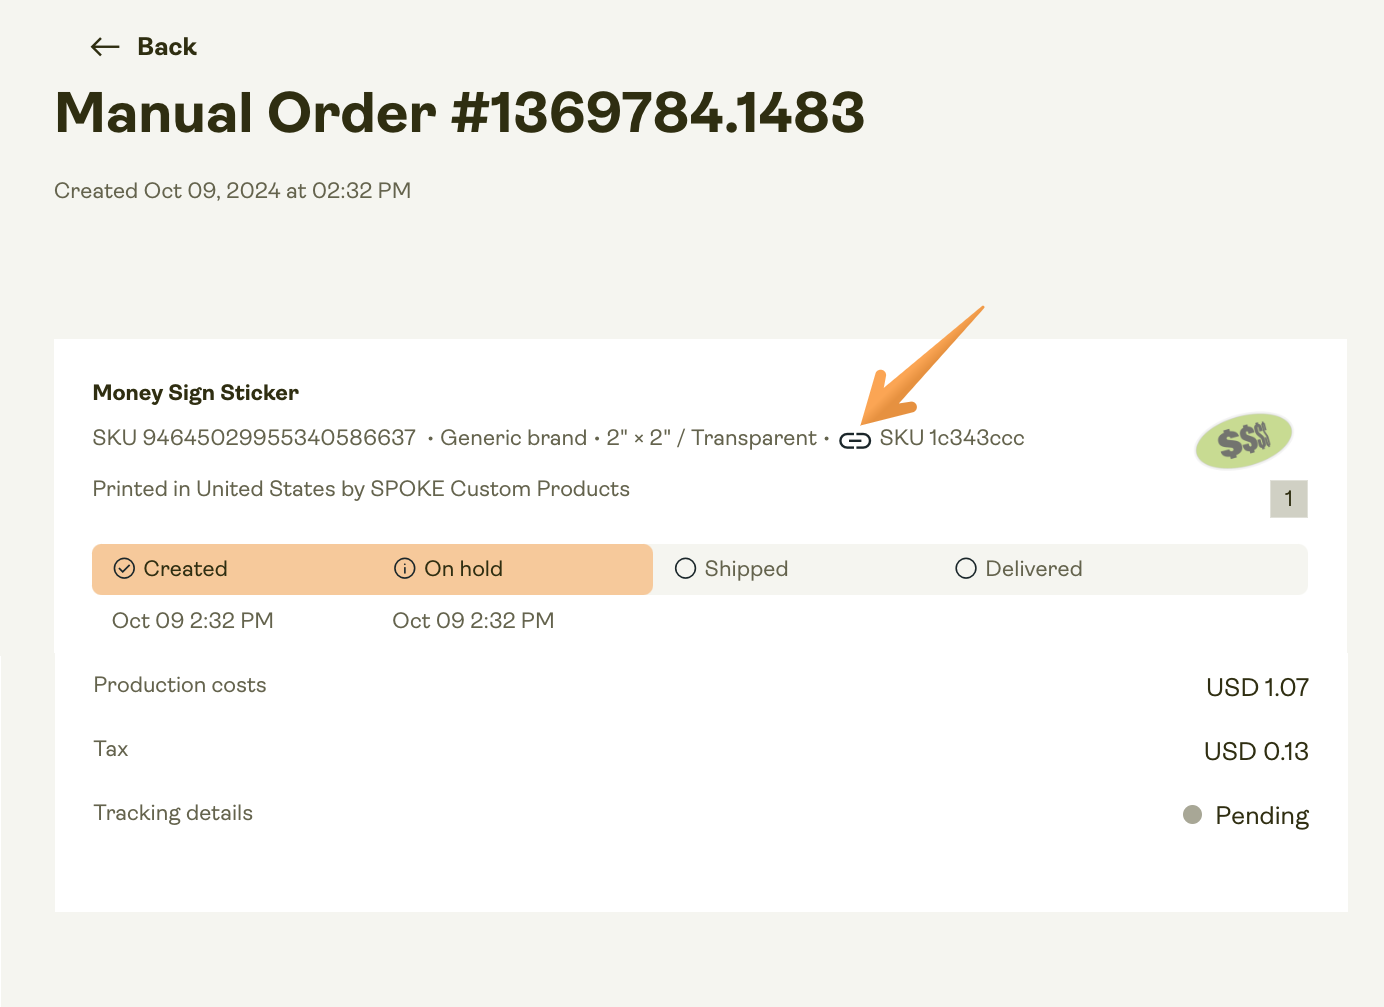Click the Back link
Viewport: 1384px width, 1007px height.
(x=166, y=46)
